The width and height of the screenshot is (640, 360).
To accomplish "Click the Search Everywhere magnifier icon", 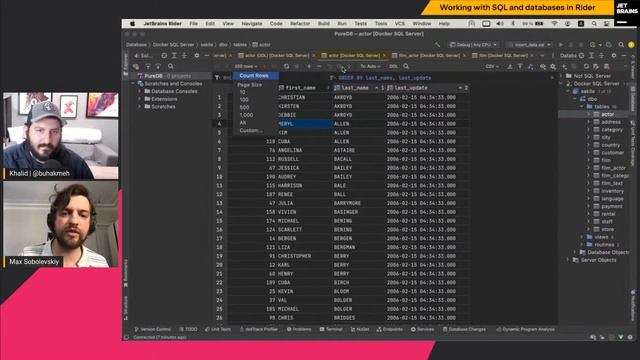I will (621, 44).
